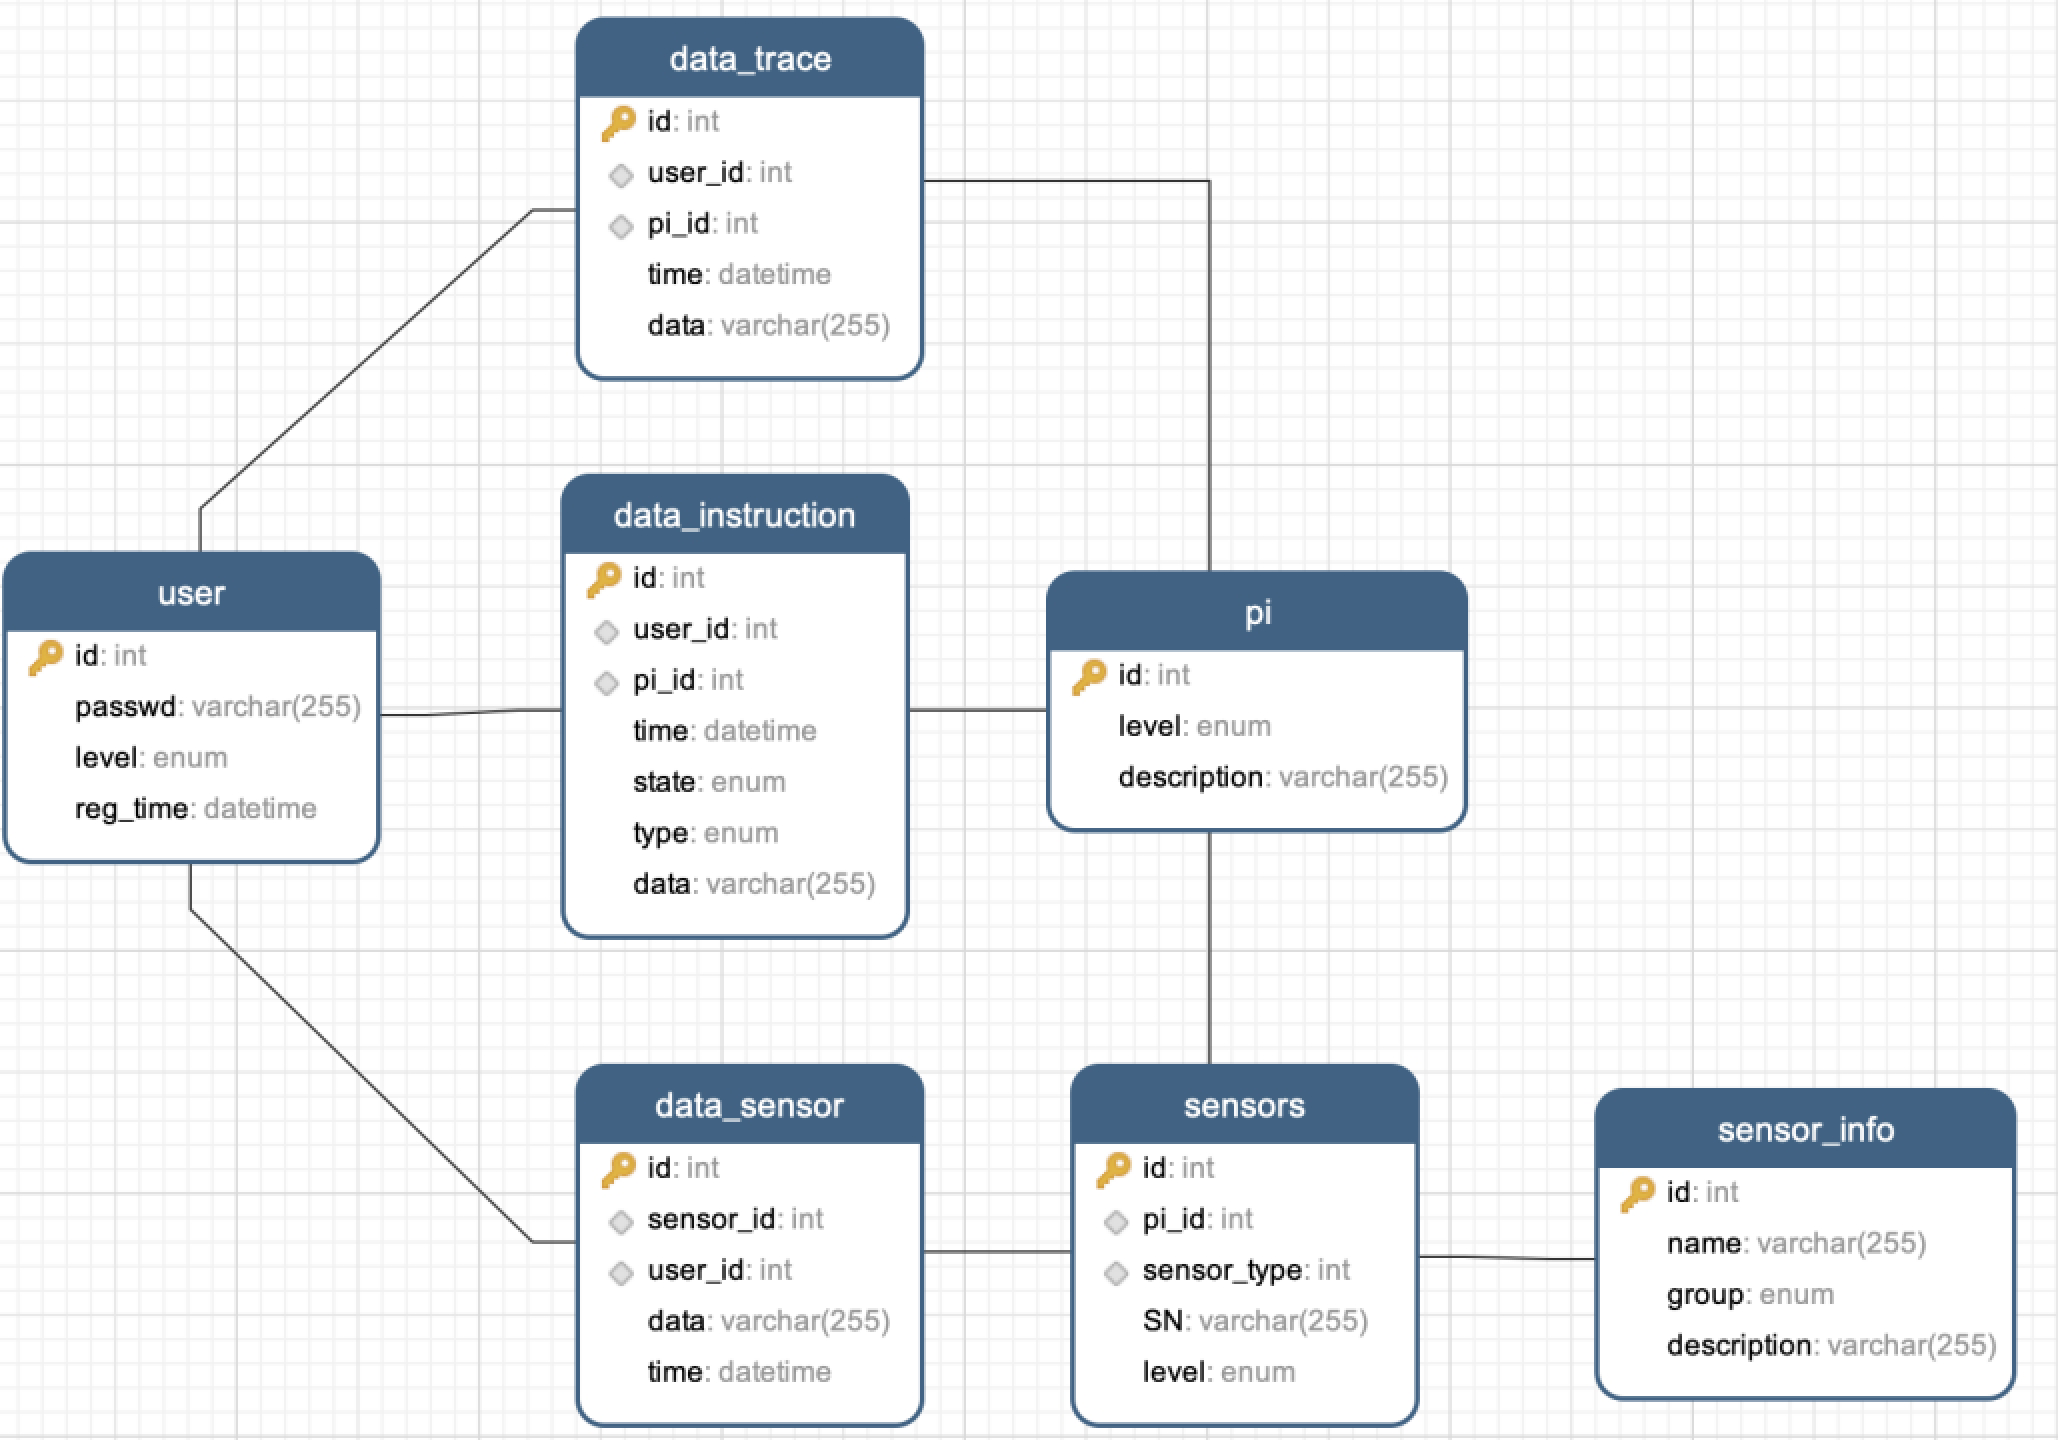Select the sensor_info table header
2058x1440 pixels.
(x=1805, y=1130)
